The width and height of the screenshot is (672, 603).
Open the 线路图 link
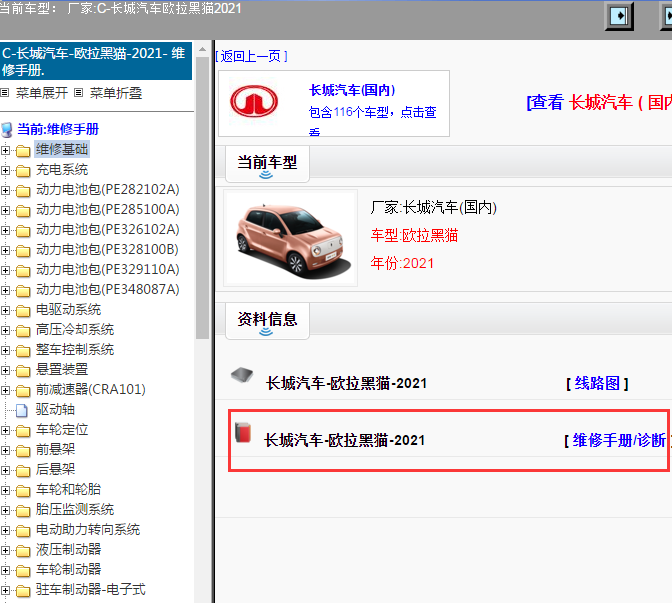tap(597, 383)
